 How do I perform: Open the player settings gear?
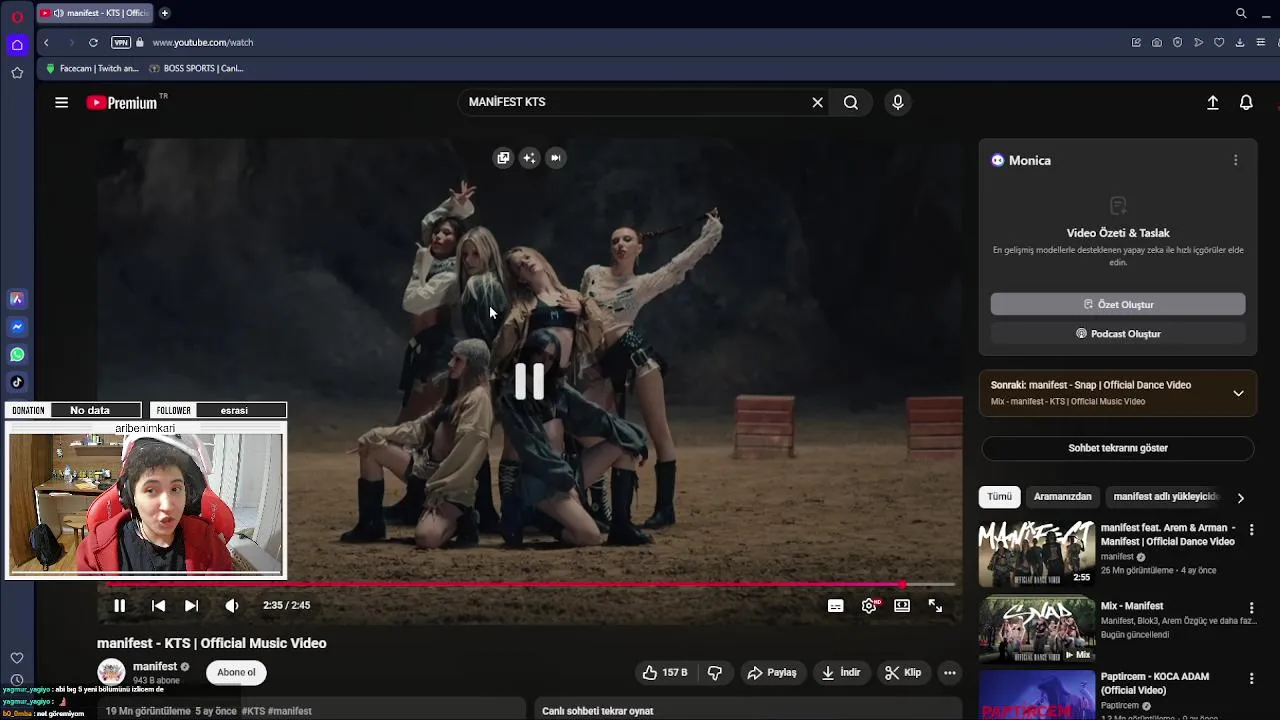click(x=869, y=605)
